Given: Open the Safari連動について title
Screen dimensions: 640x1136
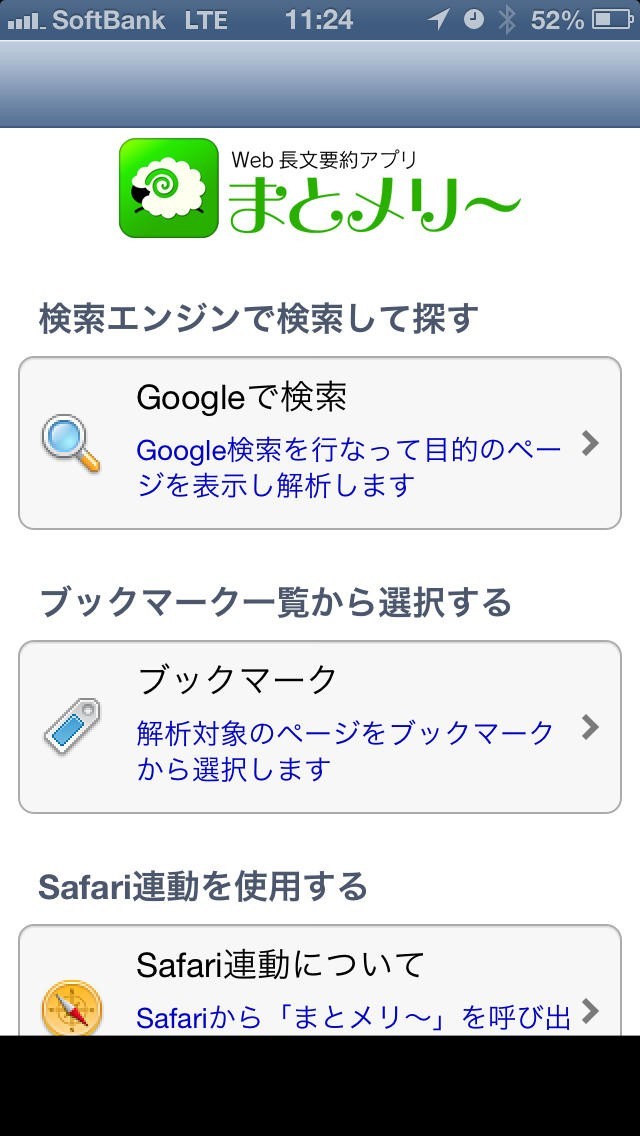Looking at the screenshot, I should click(281, 964).
